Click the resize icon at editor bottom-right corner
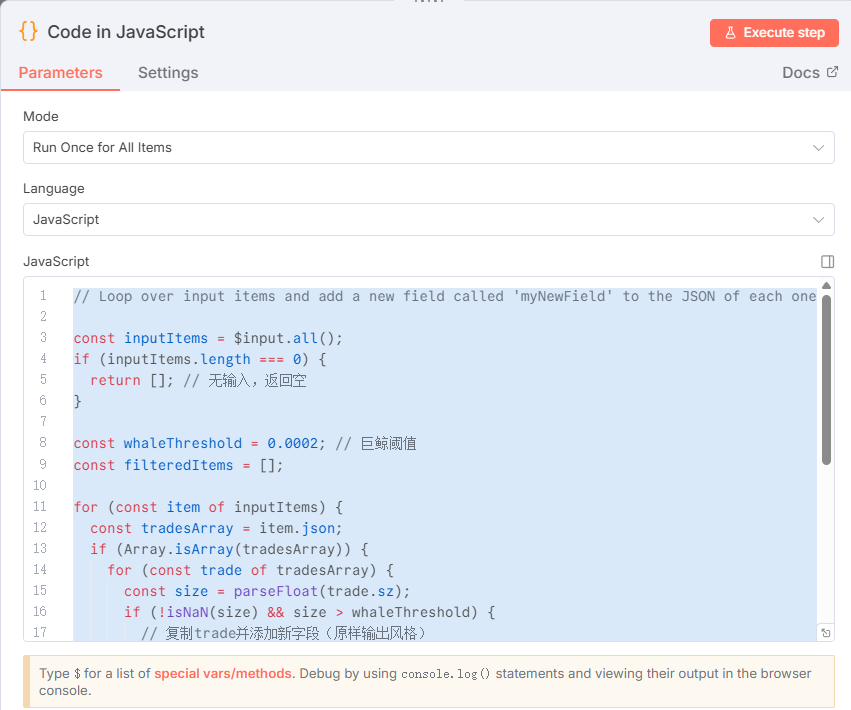The image size is (851, 710). (825, 633)
